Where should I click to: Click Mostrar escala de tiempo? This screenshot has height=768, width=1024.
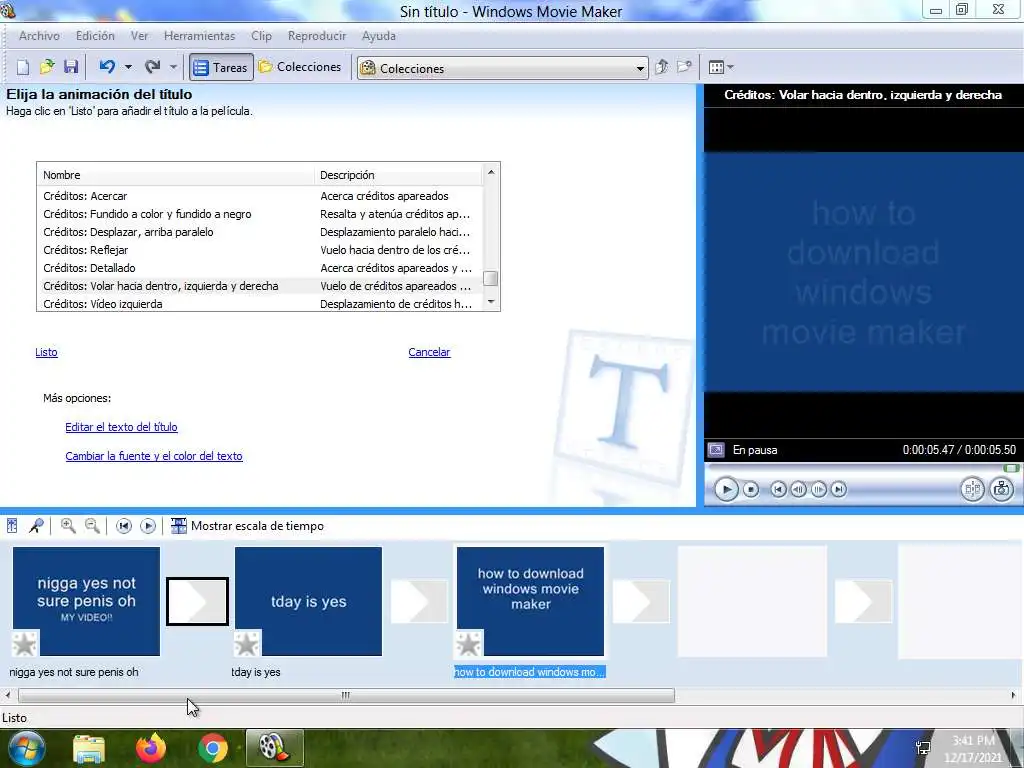coord(248,526)
